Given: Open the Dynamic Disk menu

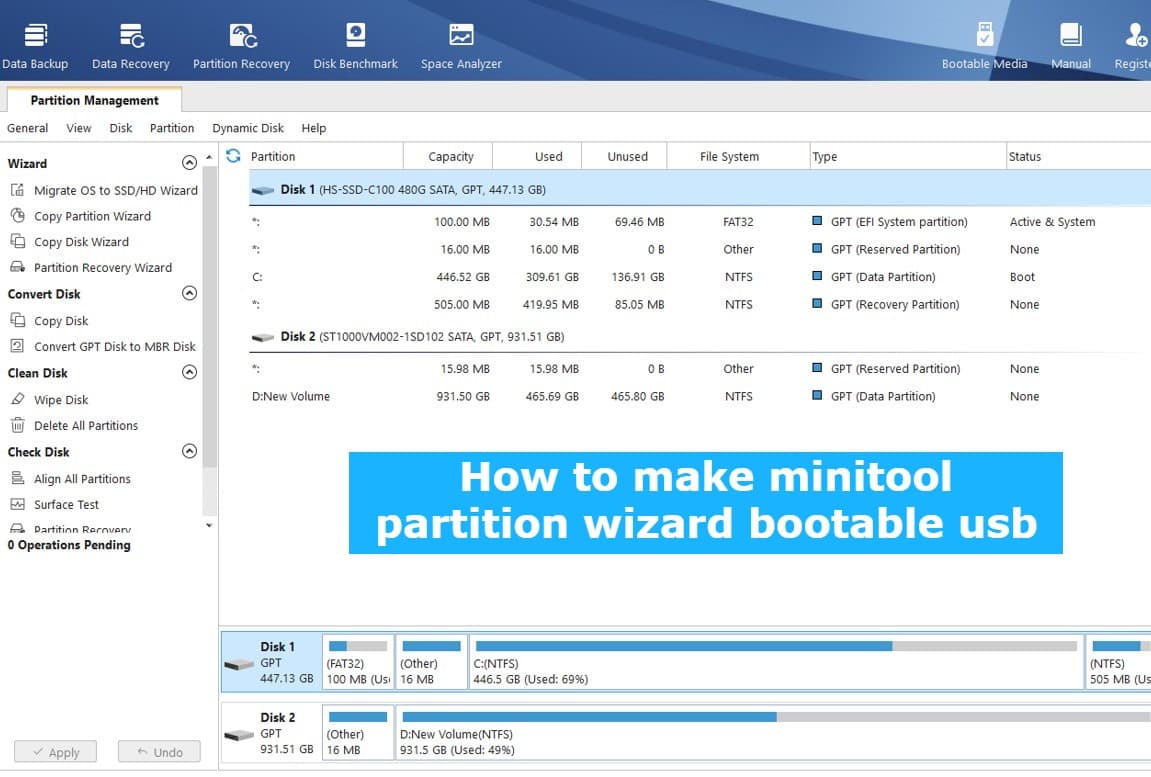Looking at the screenshot, I should [x=247, y=128].
